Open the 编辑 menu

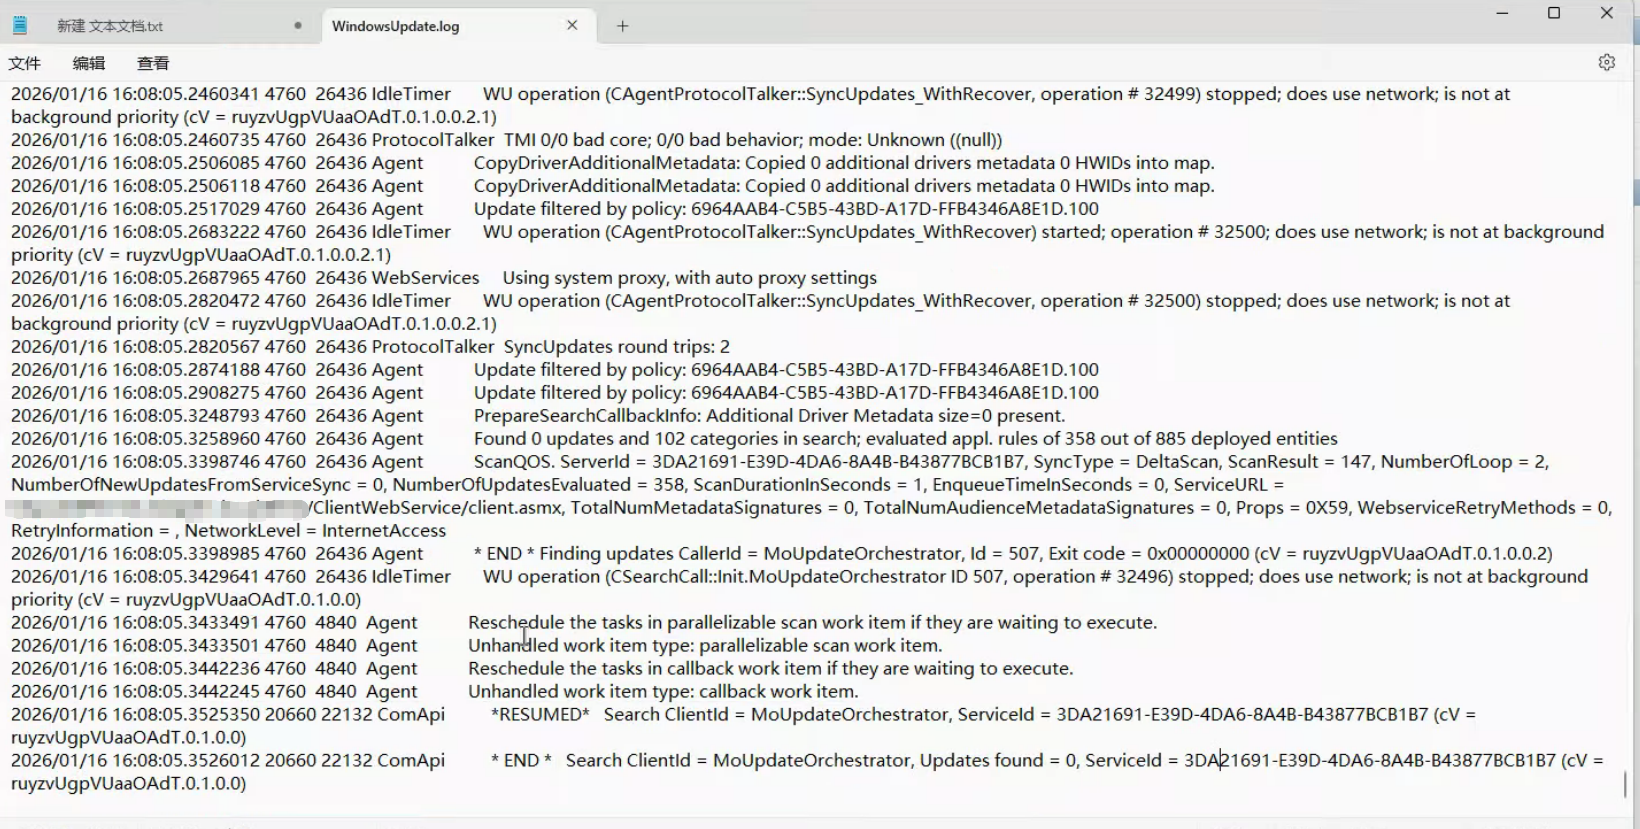tap(89, 63)
